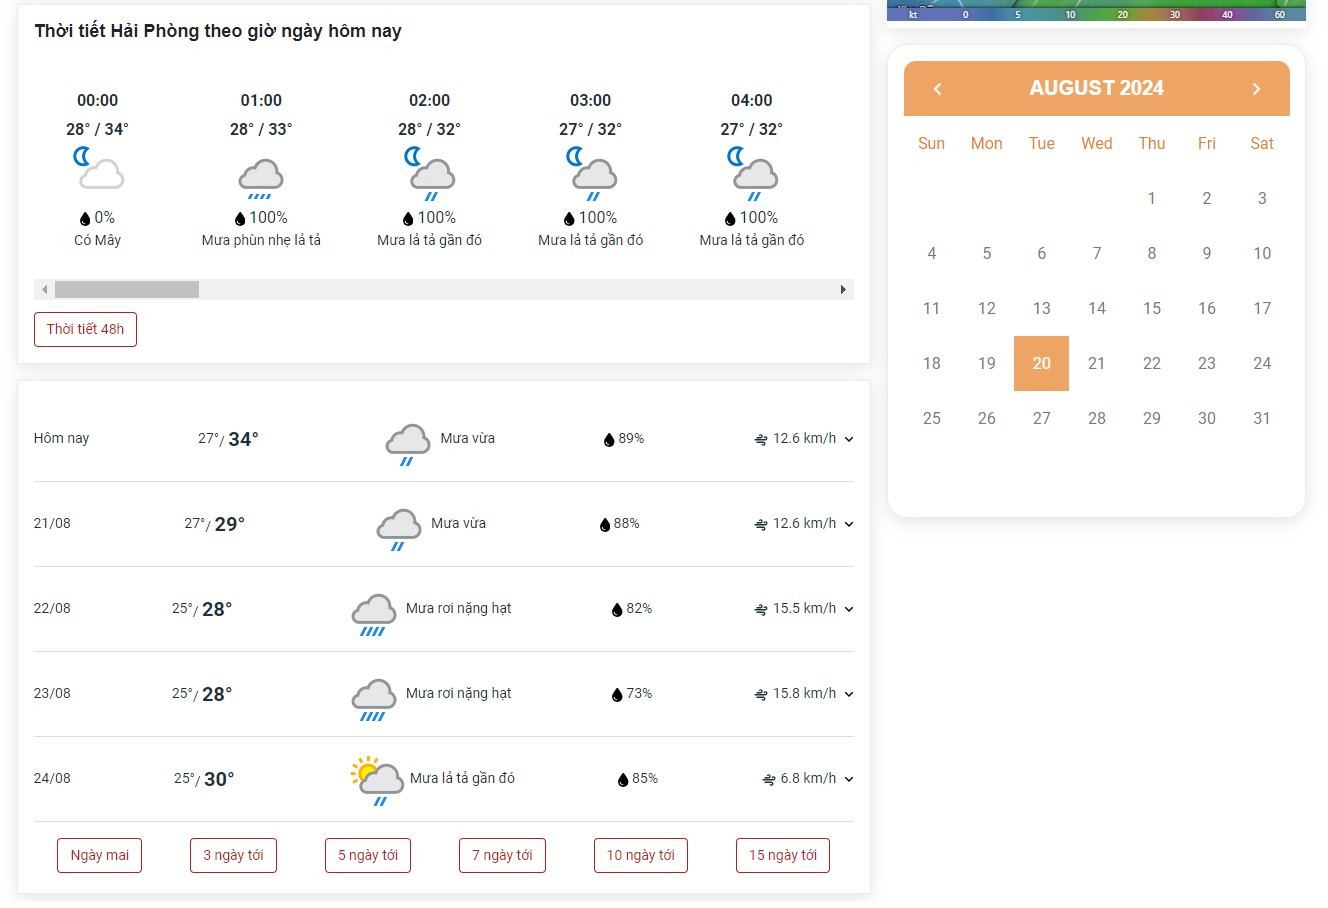Image resolution: width=1328 pixels, height=908 pixels.
Task: Expand the Hôm nay forecast row chevron
Action: pyautogui.click(x=849, y=439)
